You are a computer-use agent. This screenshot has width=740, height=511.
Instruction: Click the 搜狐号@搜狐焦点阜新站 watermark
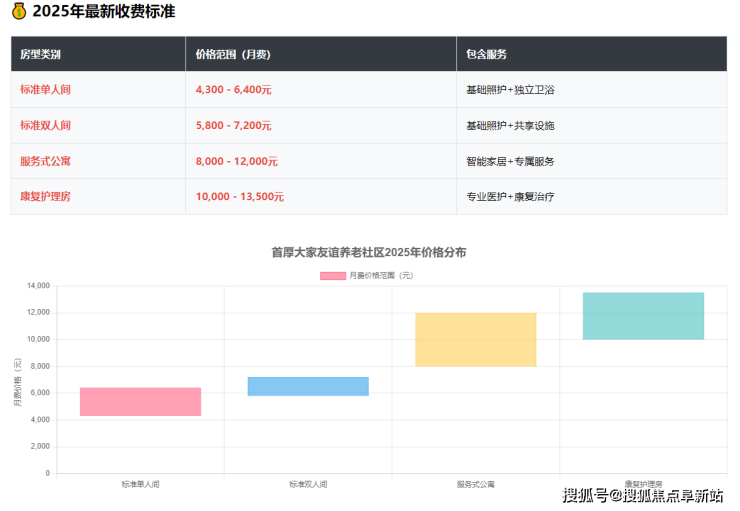tap(642, 496)
